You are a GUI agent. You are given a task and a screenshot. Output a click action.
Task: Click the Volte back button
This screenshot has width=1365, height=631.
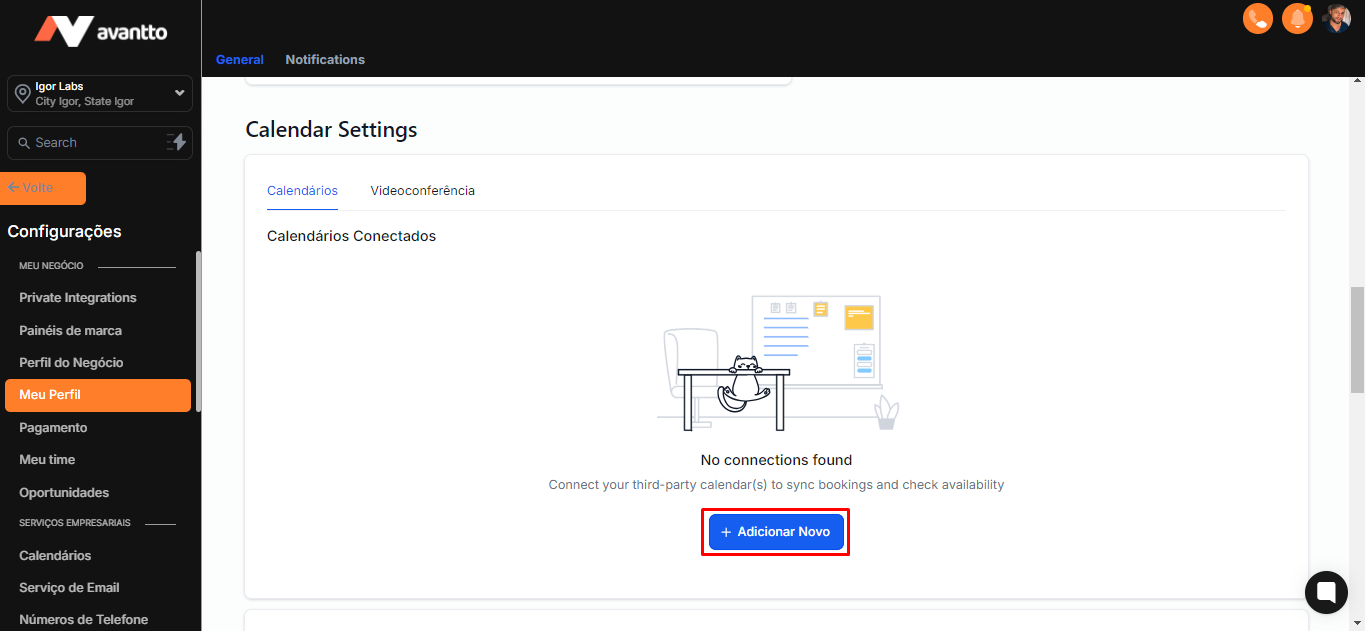pos(45,188)
